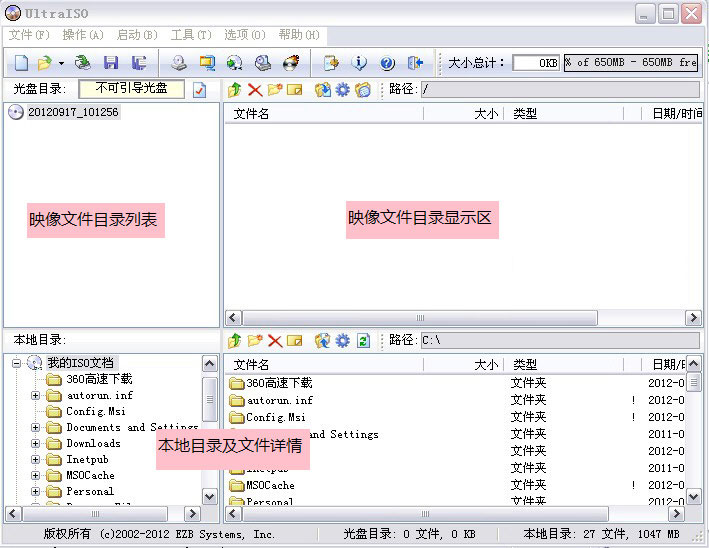This screenshot has height=548, width=709.
Task: Click the 650MB capacity progress bar
Action: [631, 62]
